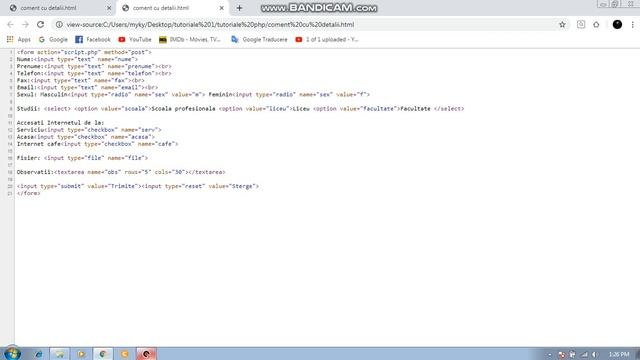The height and width of the screenshot is (360, 640).
Task: Open the Google bookmark
Action: click(53, 40)
